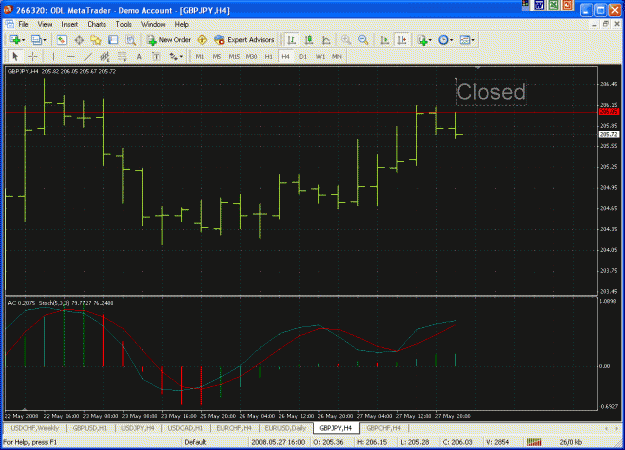The height and width of the screenshot is (450, 625).
Task: Open the Help menu
Action: click(181, 25)
